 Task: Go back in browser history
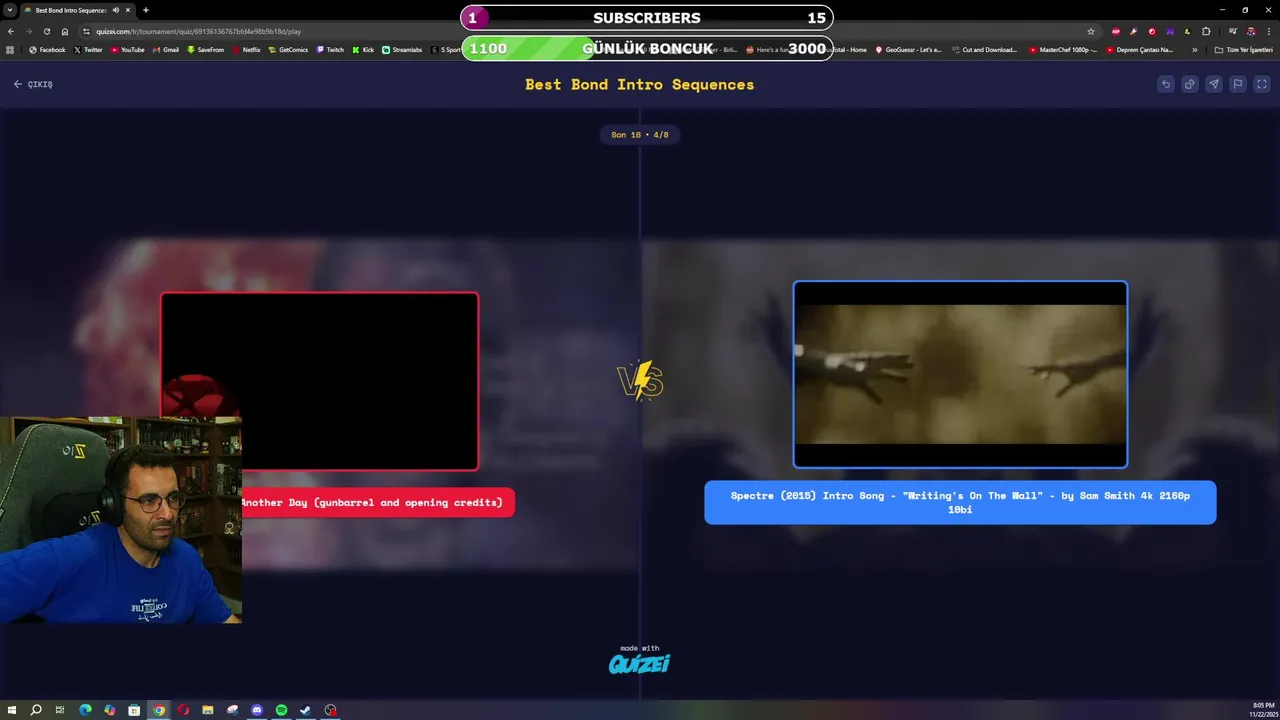11,31
